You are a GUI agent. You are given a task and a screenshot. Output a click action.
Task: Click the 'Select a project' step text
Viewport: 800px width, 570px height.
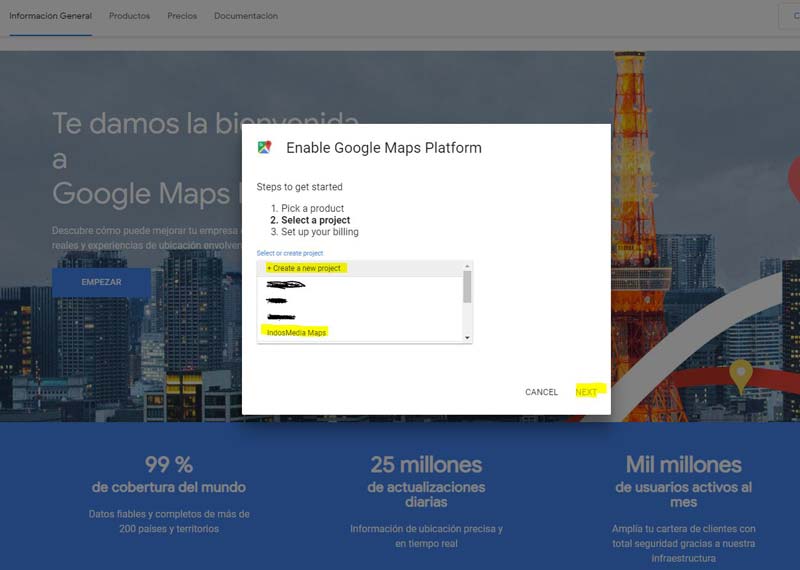pos(315,220)
